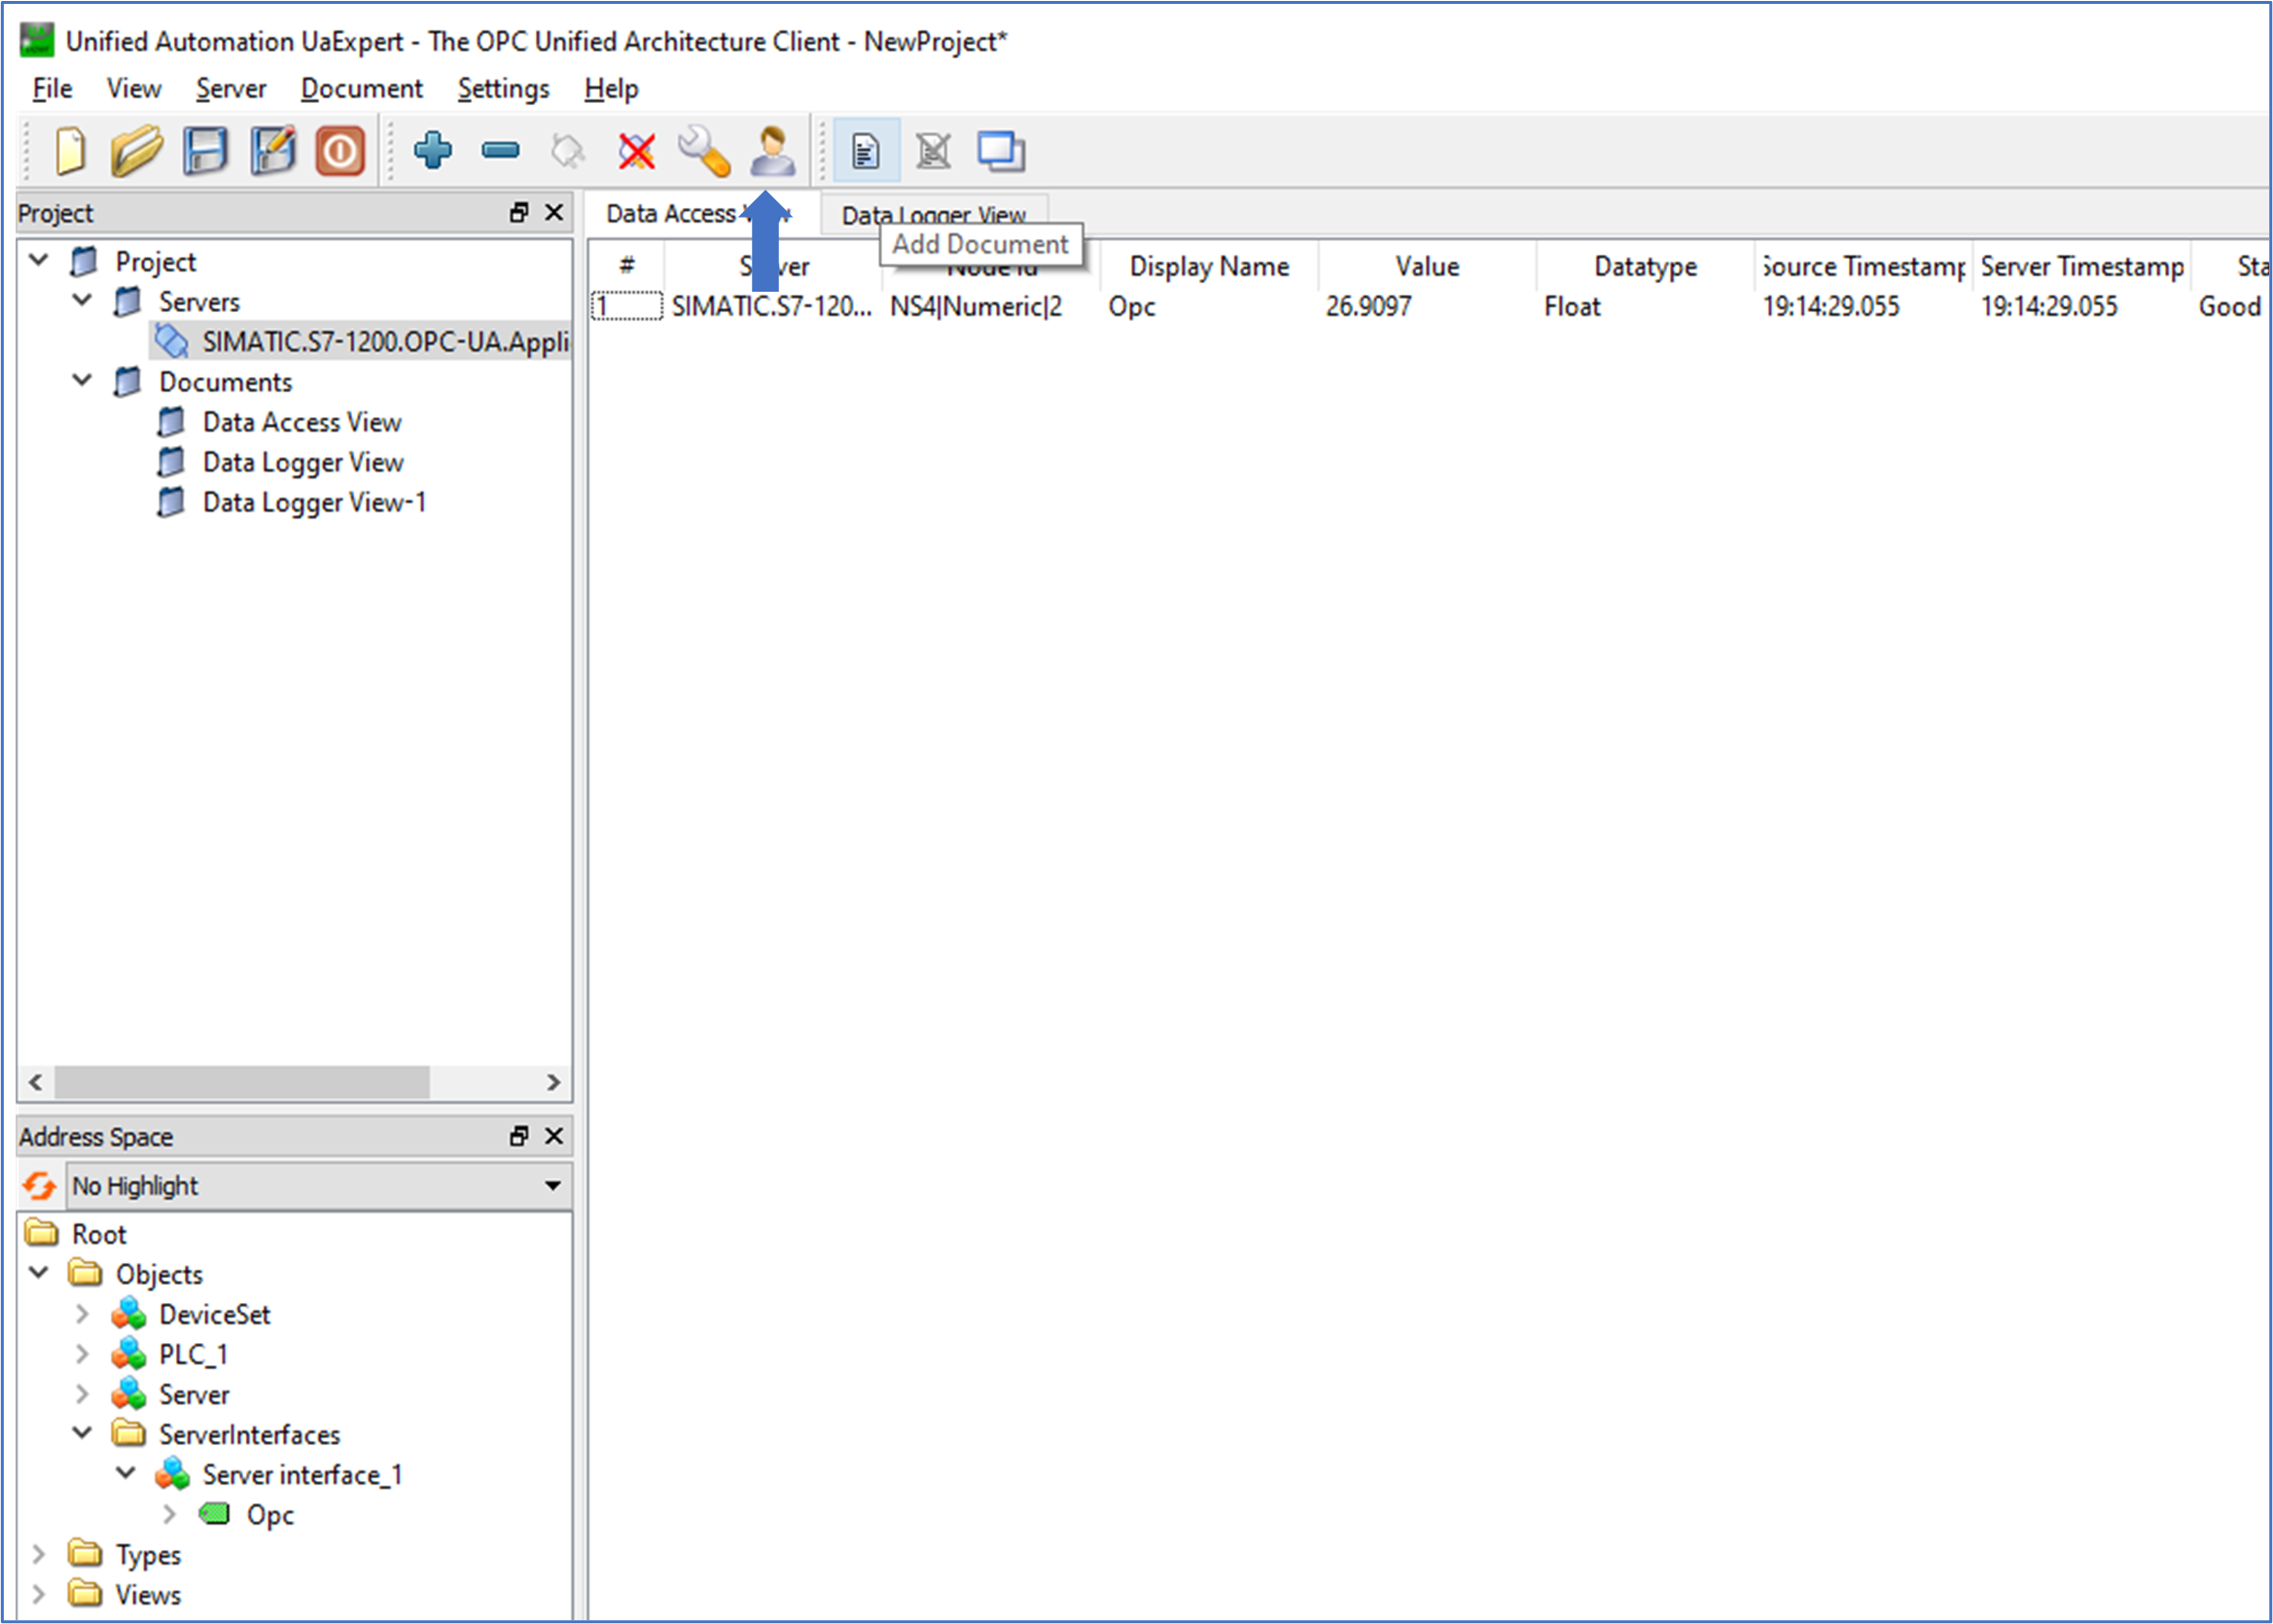The image size is (2273, 1624).
Task: Click the Open Project folder icon
Action: [137, 152]
